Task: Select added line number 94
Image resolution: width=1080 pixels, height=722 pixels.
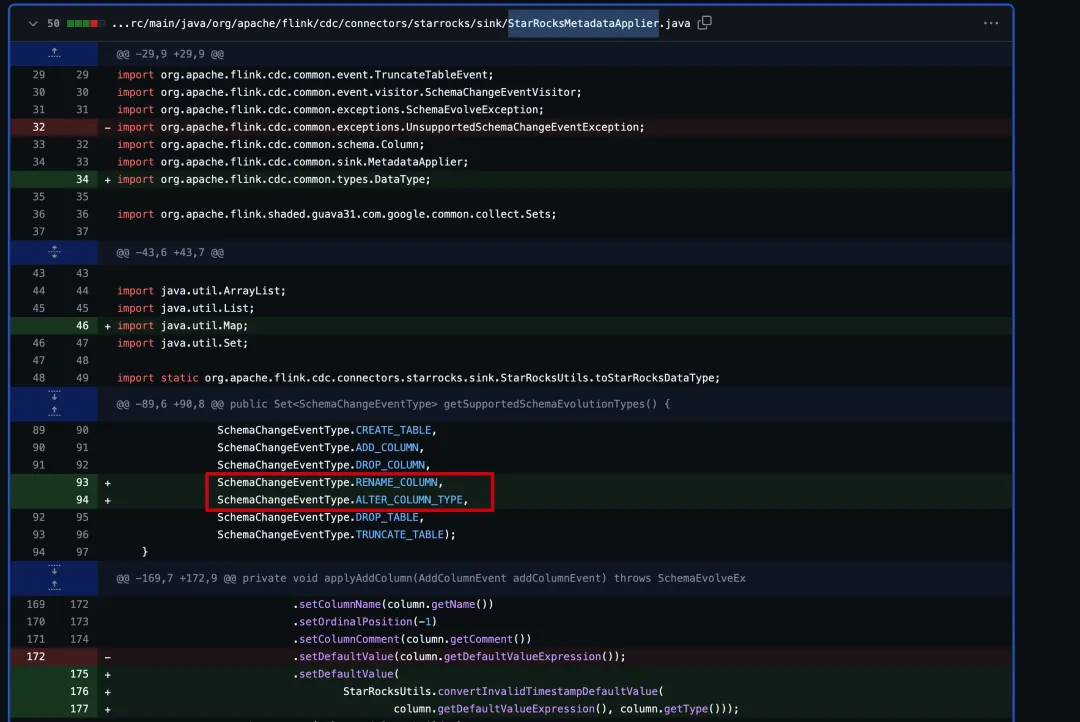Action: (x=82, y=499)
